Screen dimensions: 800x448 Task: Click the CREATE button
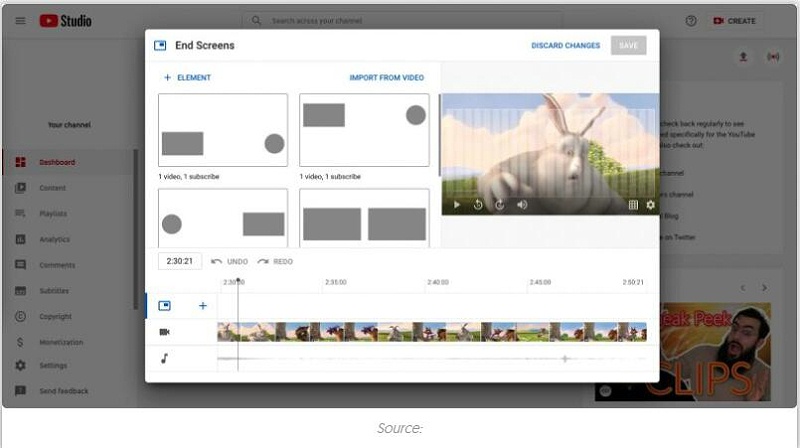tap(734, 21)
